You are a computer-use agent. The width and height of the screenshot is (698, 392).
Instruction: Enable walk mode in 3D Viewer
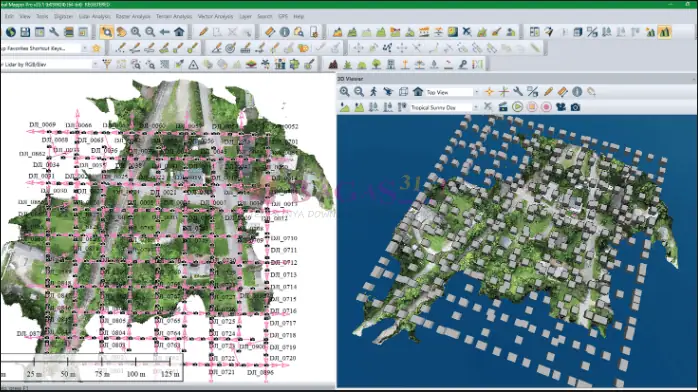373,92
